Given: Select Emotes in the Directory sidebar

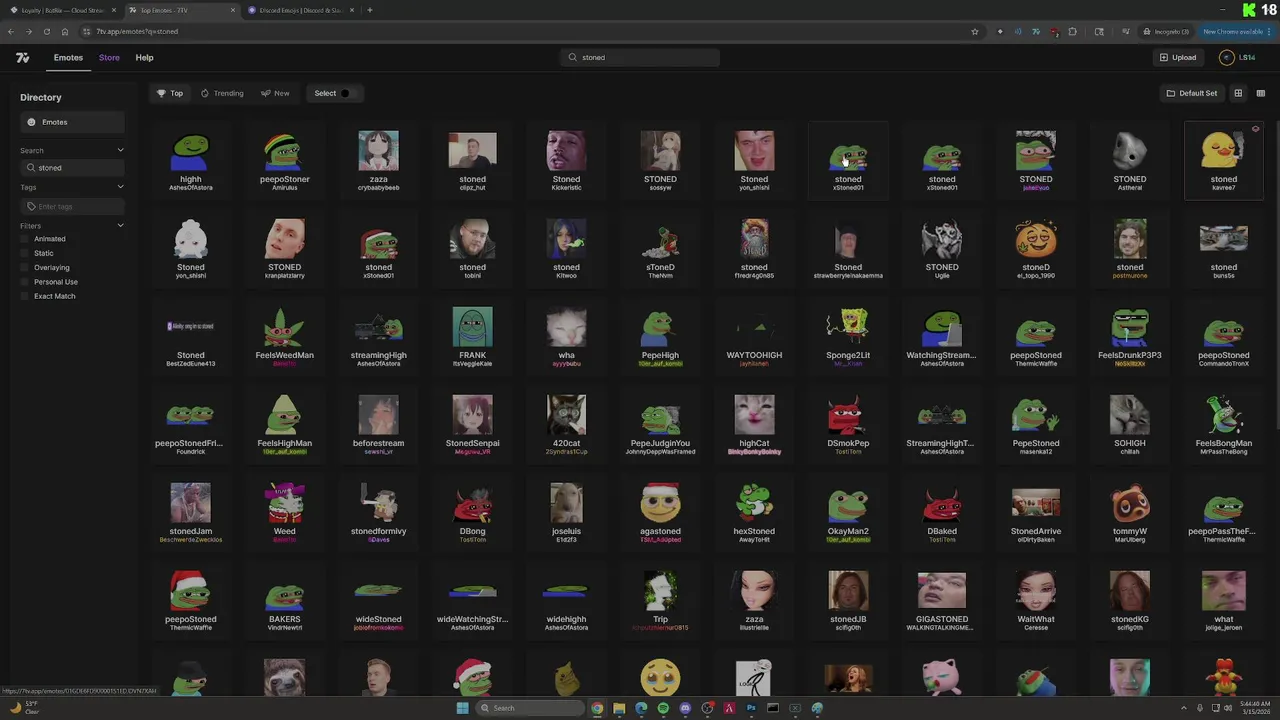Looking at the screenshot, I should (x=72, y=122).
